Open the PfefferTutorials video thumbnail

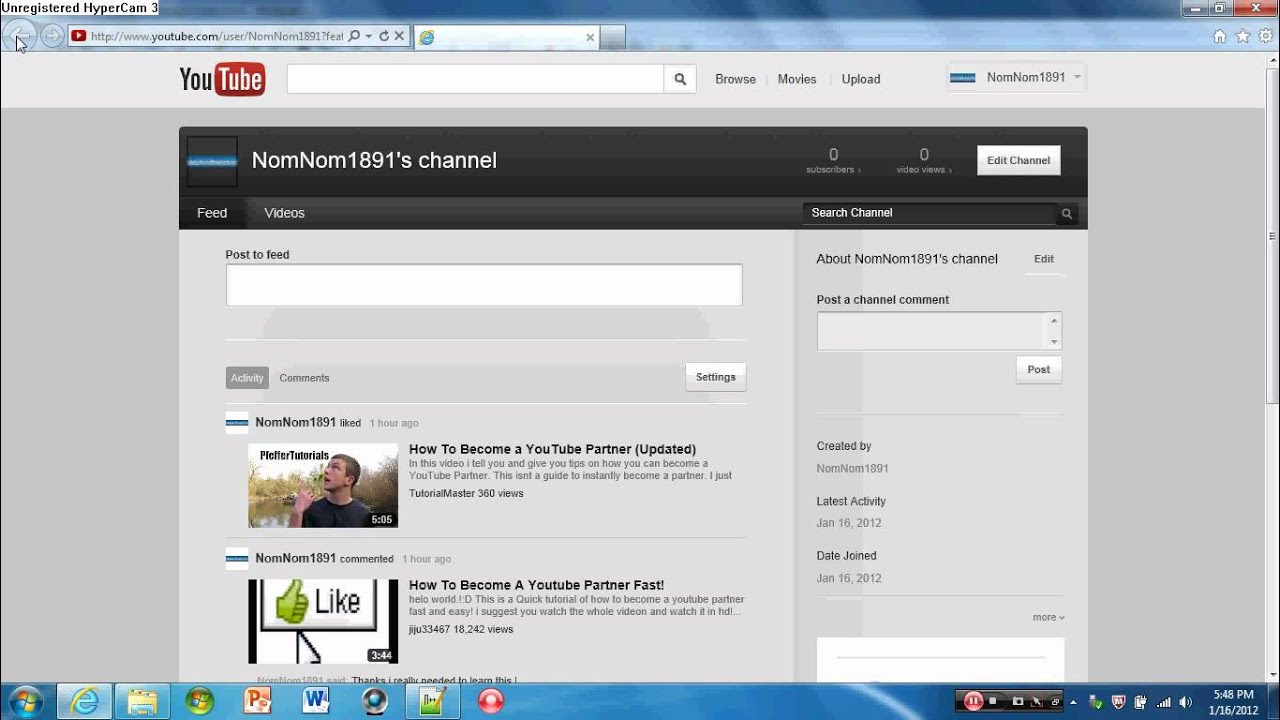point(323,486)
